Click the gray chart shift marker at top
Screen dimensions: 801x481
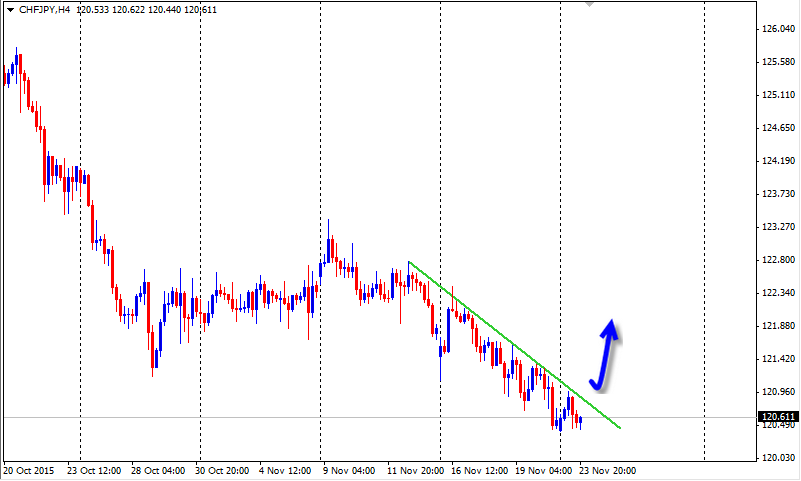coord(590,4)
